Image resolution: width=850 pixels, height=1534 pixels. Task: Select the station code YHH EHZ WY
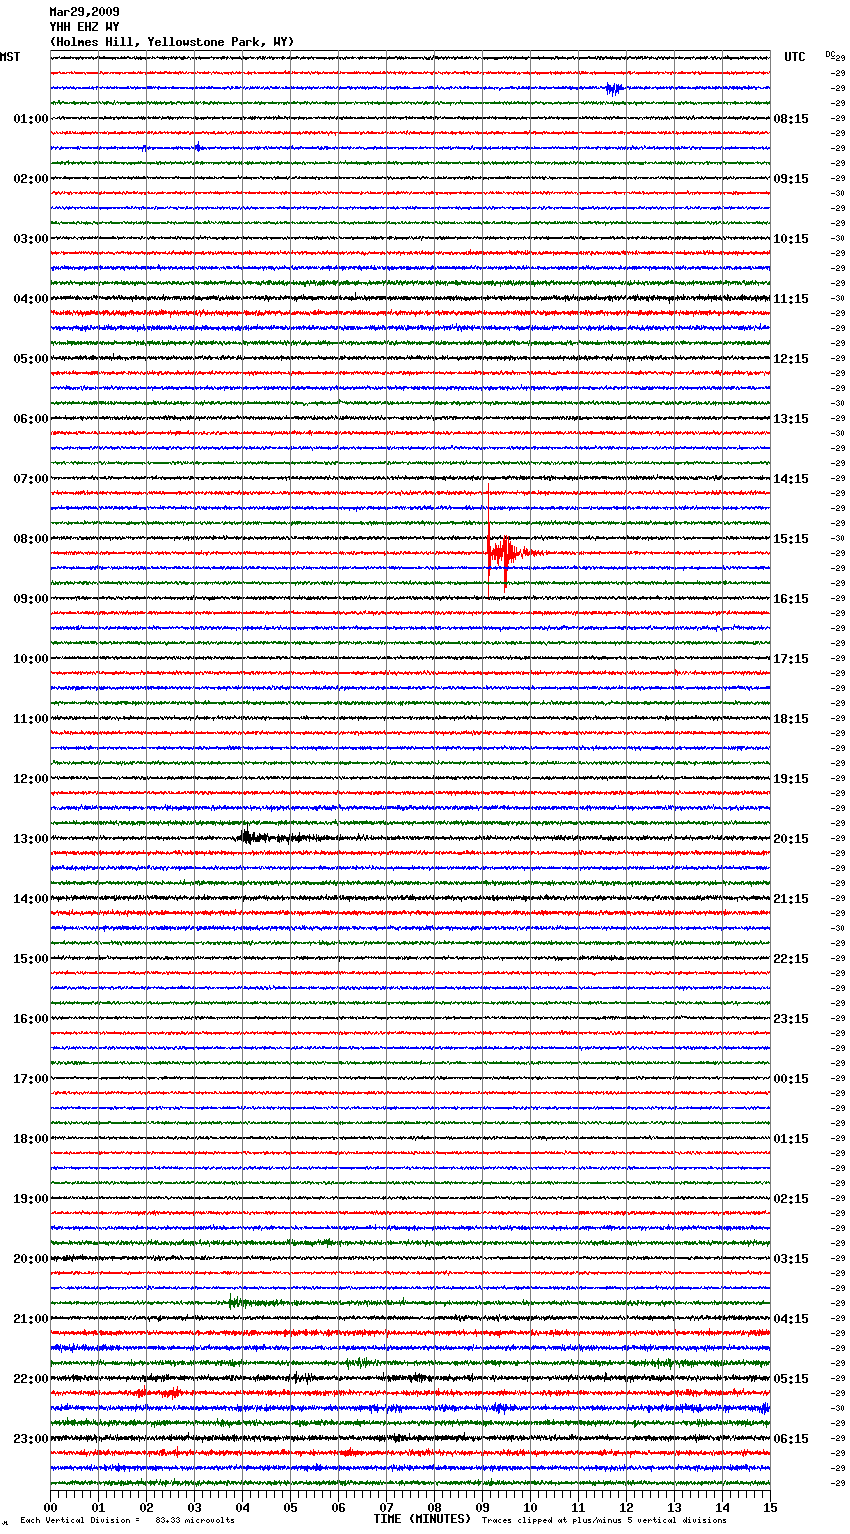84,27
